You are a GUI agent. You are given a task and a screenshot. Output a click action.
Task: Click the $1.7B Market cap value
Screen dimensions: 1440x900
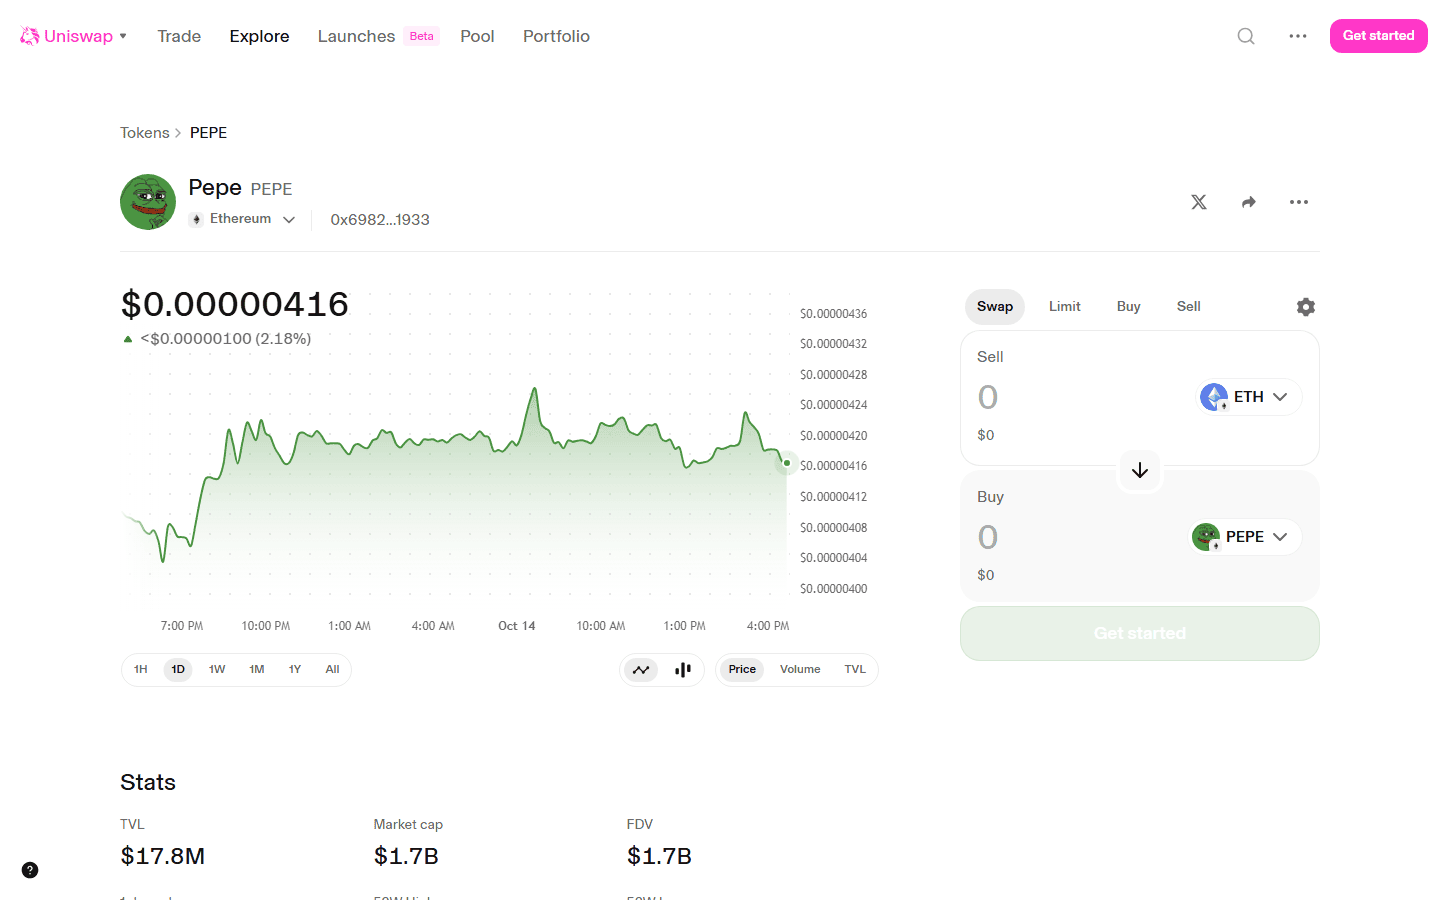pos(406,856)
